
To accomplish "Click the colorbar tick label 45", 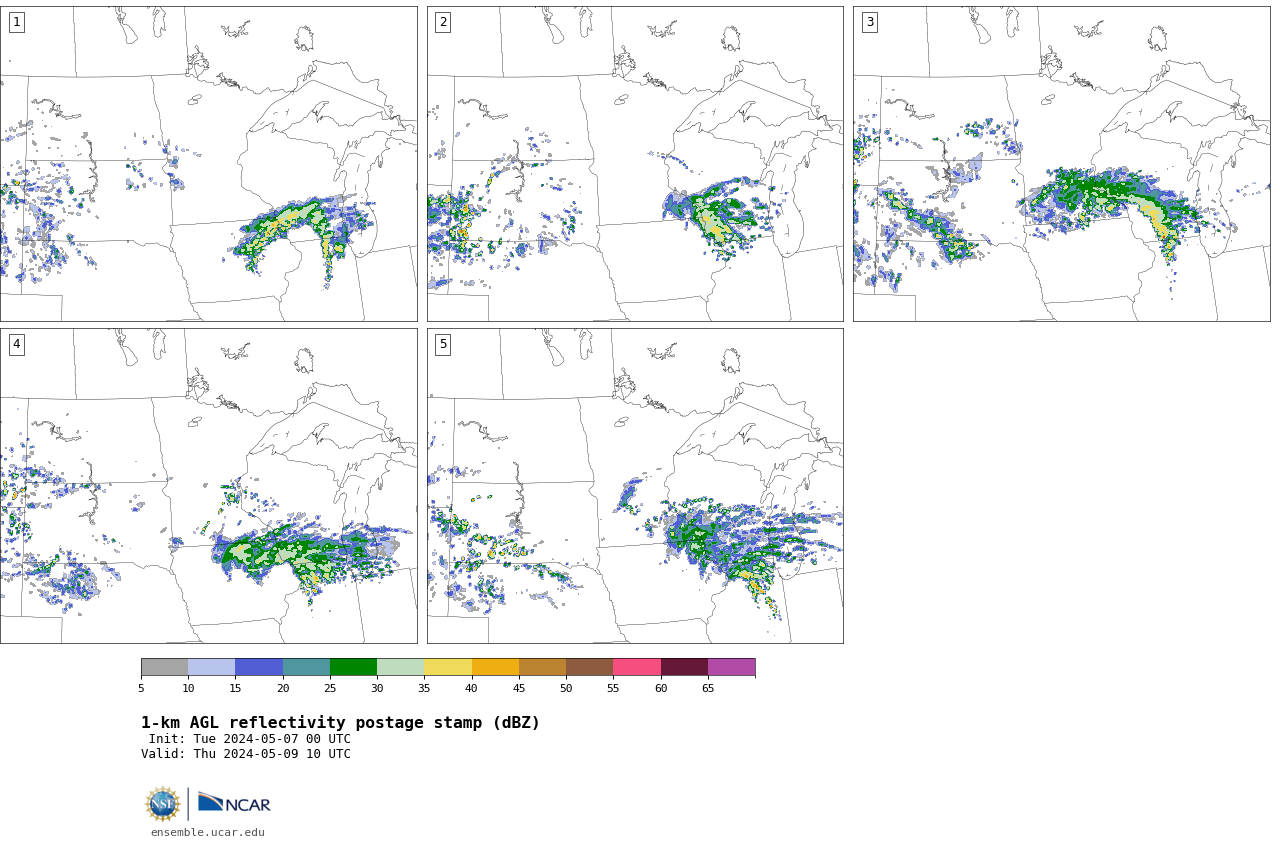I will pos(519,688).
